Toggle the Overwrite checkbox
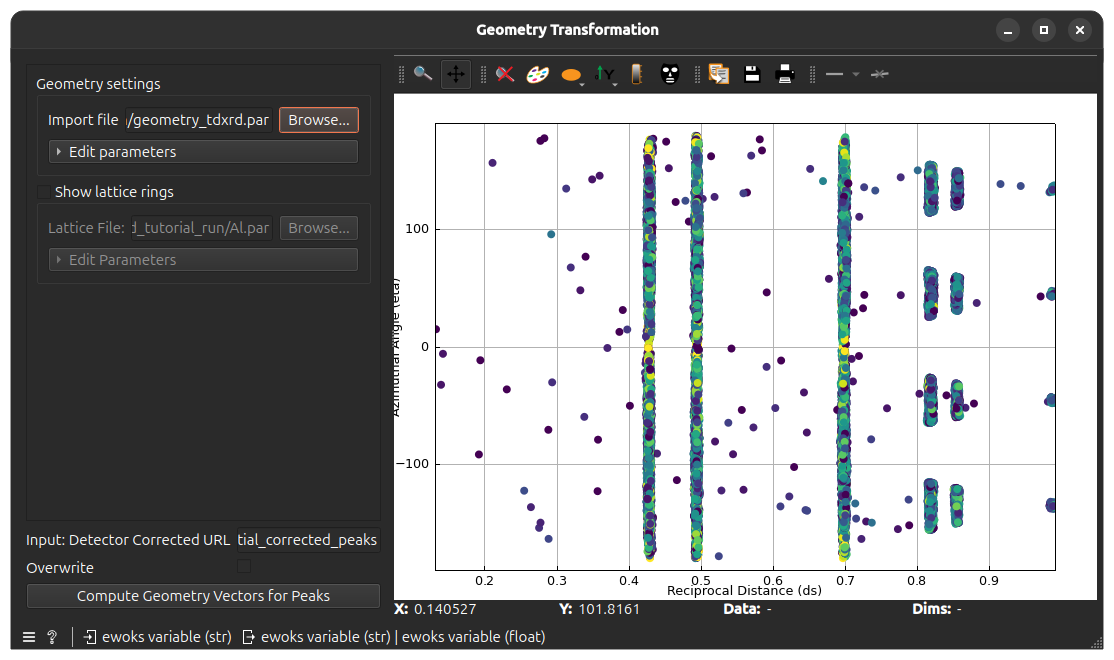Viewport: 1114px width, 660px height. pyautogui.click(x=244, y=567)
